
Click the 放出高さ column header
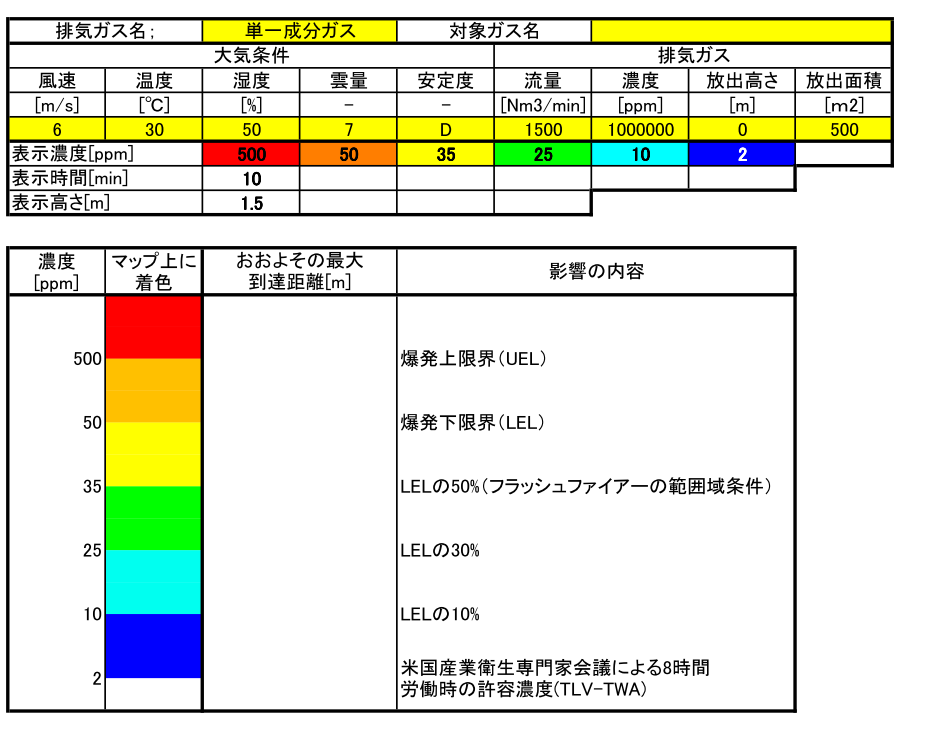(x=742, y=80)
